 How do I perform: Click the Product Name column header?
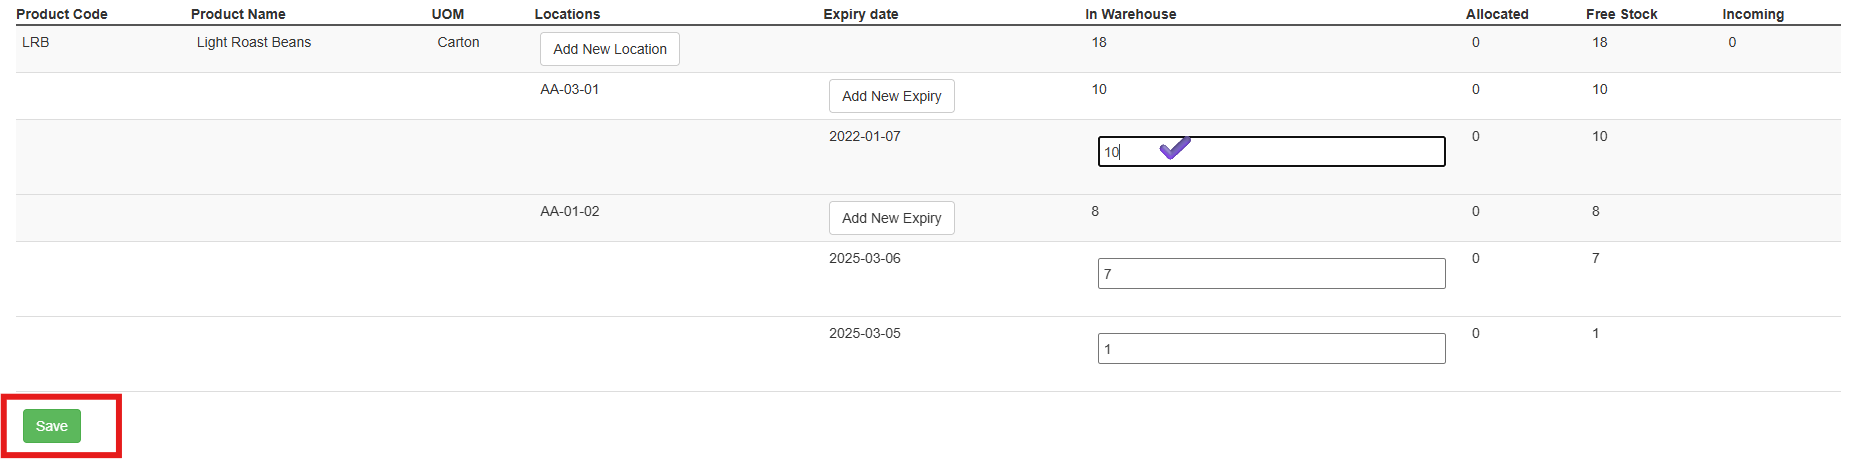coord(238,14)
